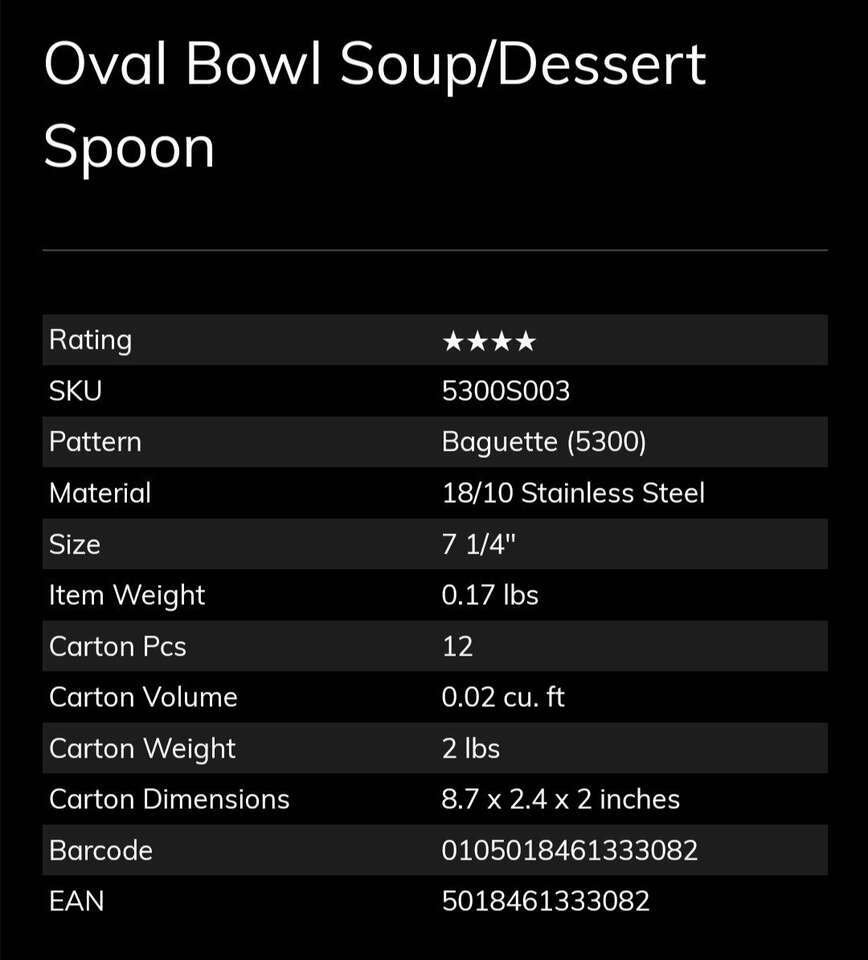Click the Carton Dimensions row label
Screen dimensions: 868x960
[x=169, y=799]
